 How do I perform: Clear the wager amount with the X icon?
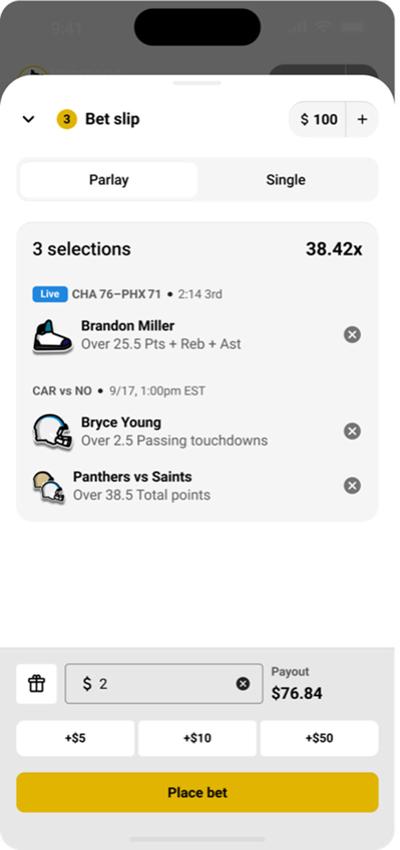pyautogui.click(x=243, y=684)
